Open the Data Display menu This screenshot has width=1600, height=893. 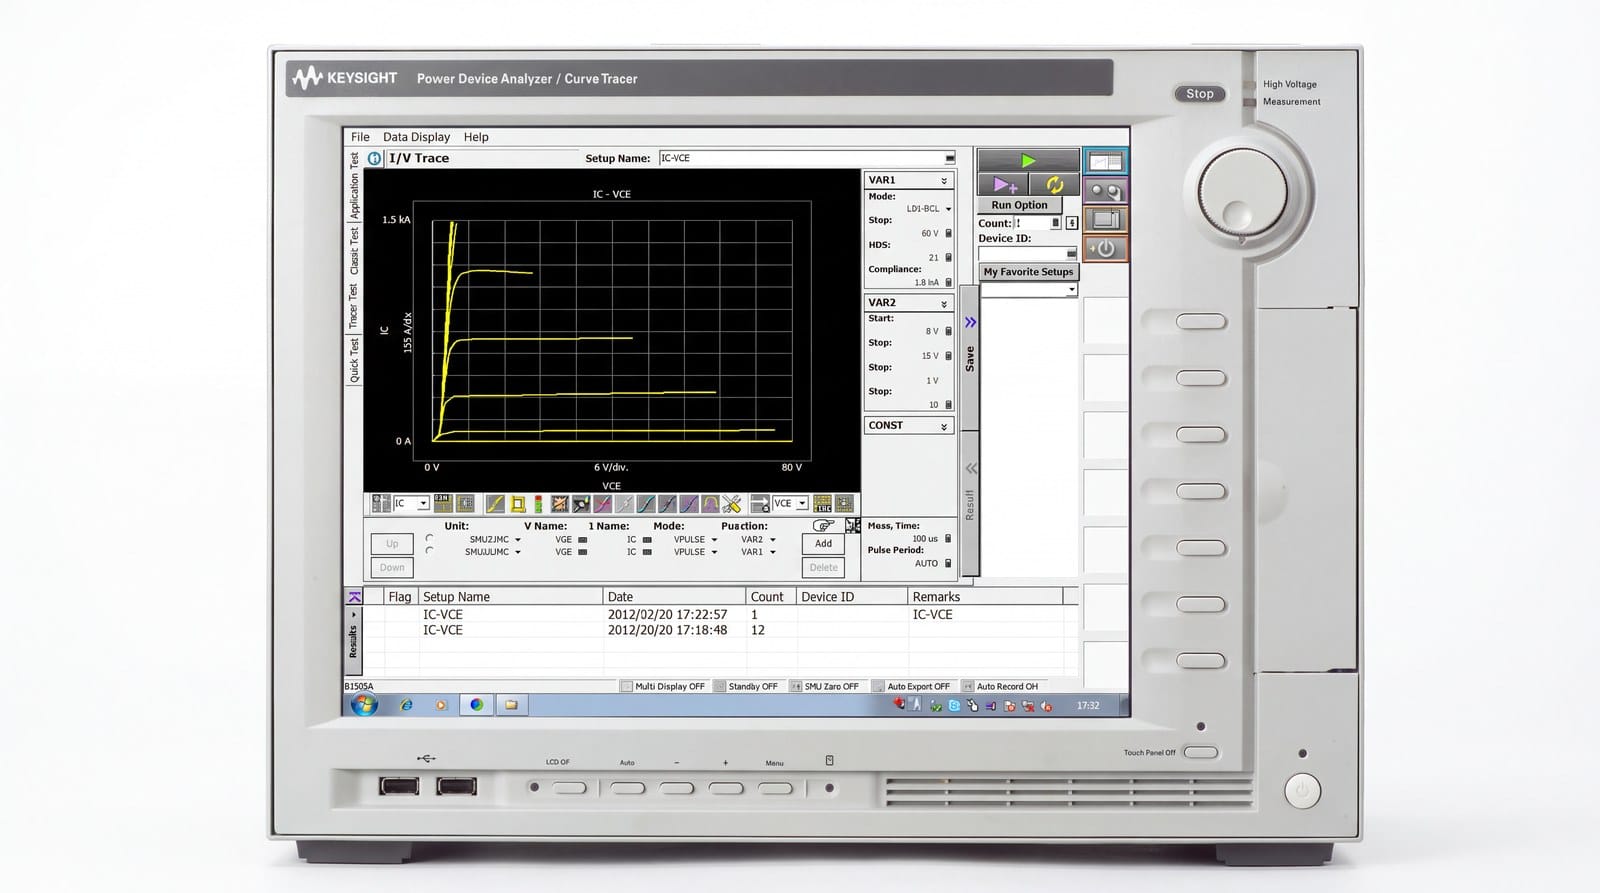point(416,137)
